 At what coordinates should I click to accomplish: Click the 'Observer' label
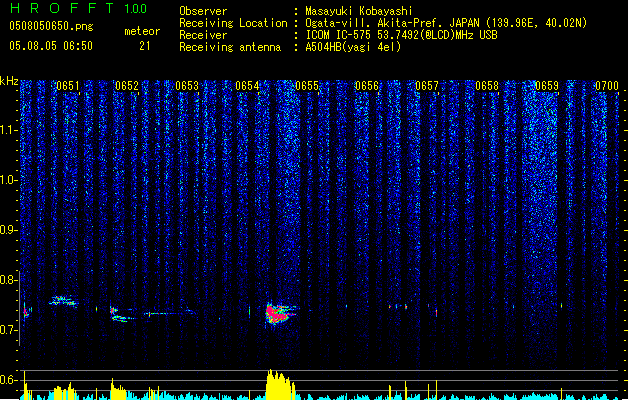[x=203, y=11]
